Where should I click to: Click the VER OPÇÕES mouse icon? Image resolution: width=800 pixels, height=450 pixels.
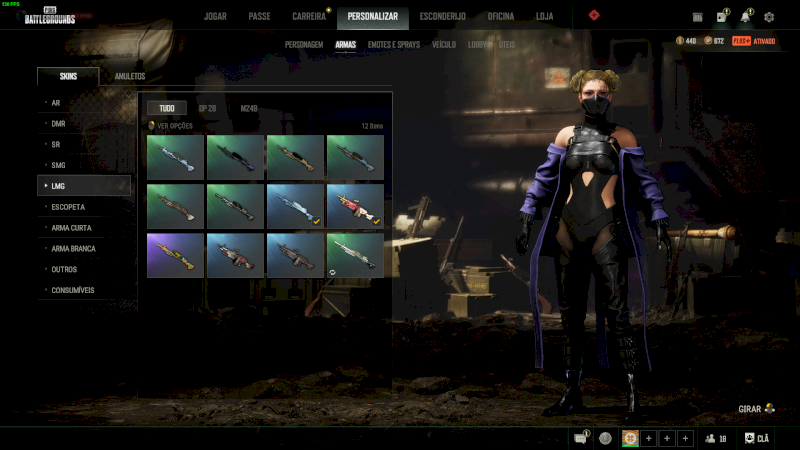151,125
